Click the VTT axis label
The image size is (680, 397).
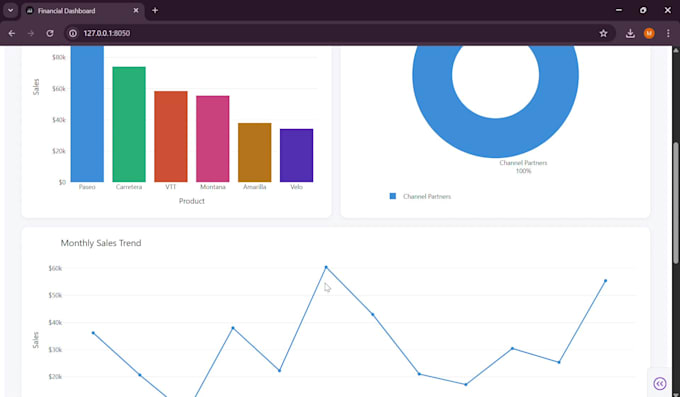point(171,187)
